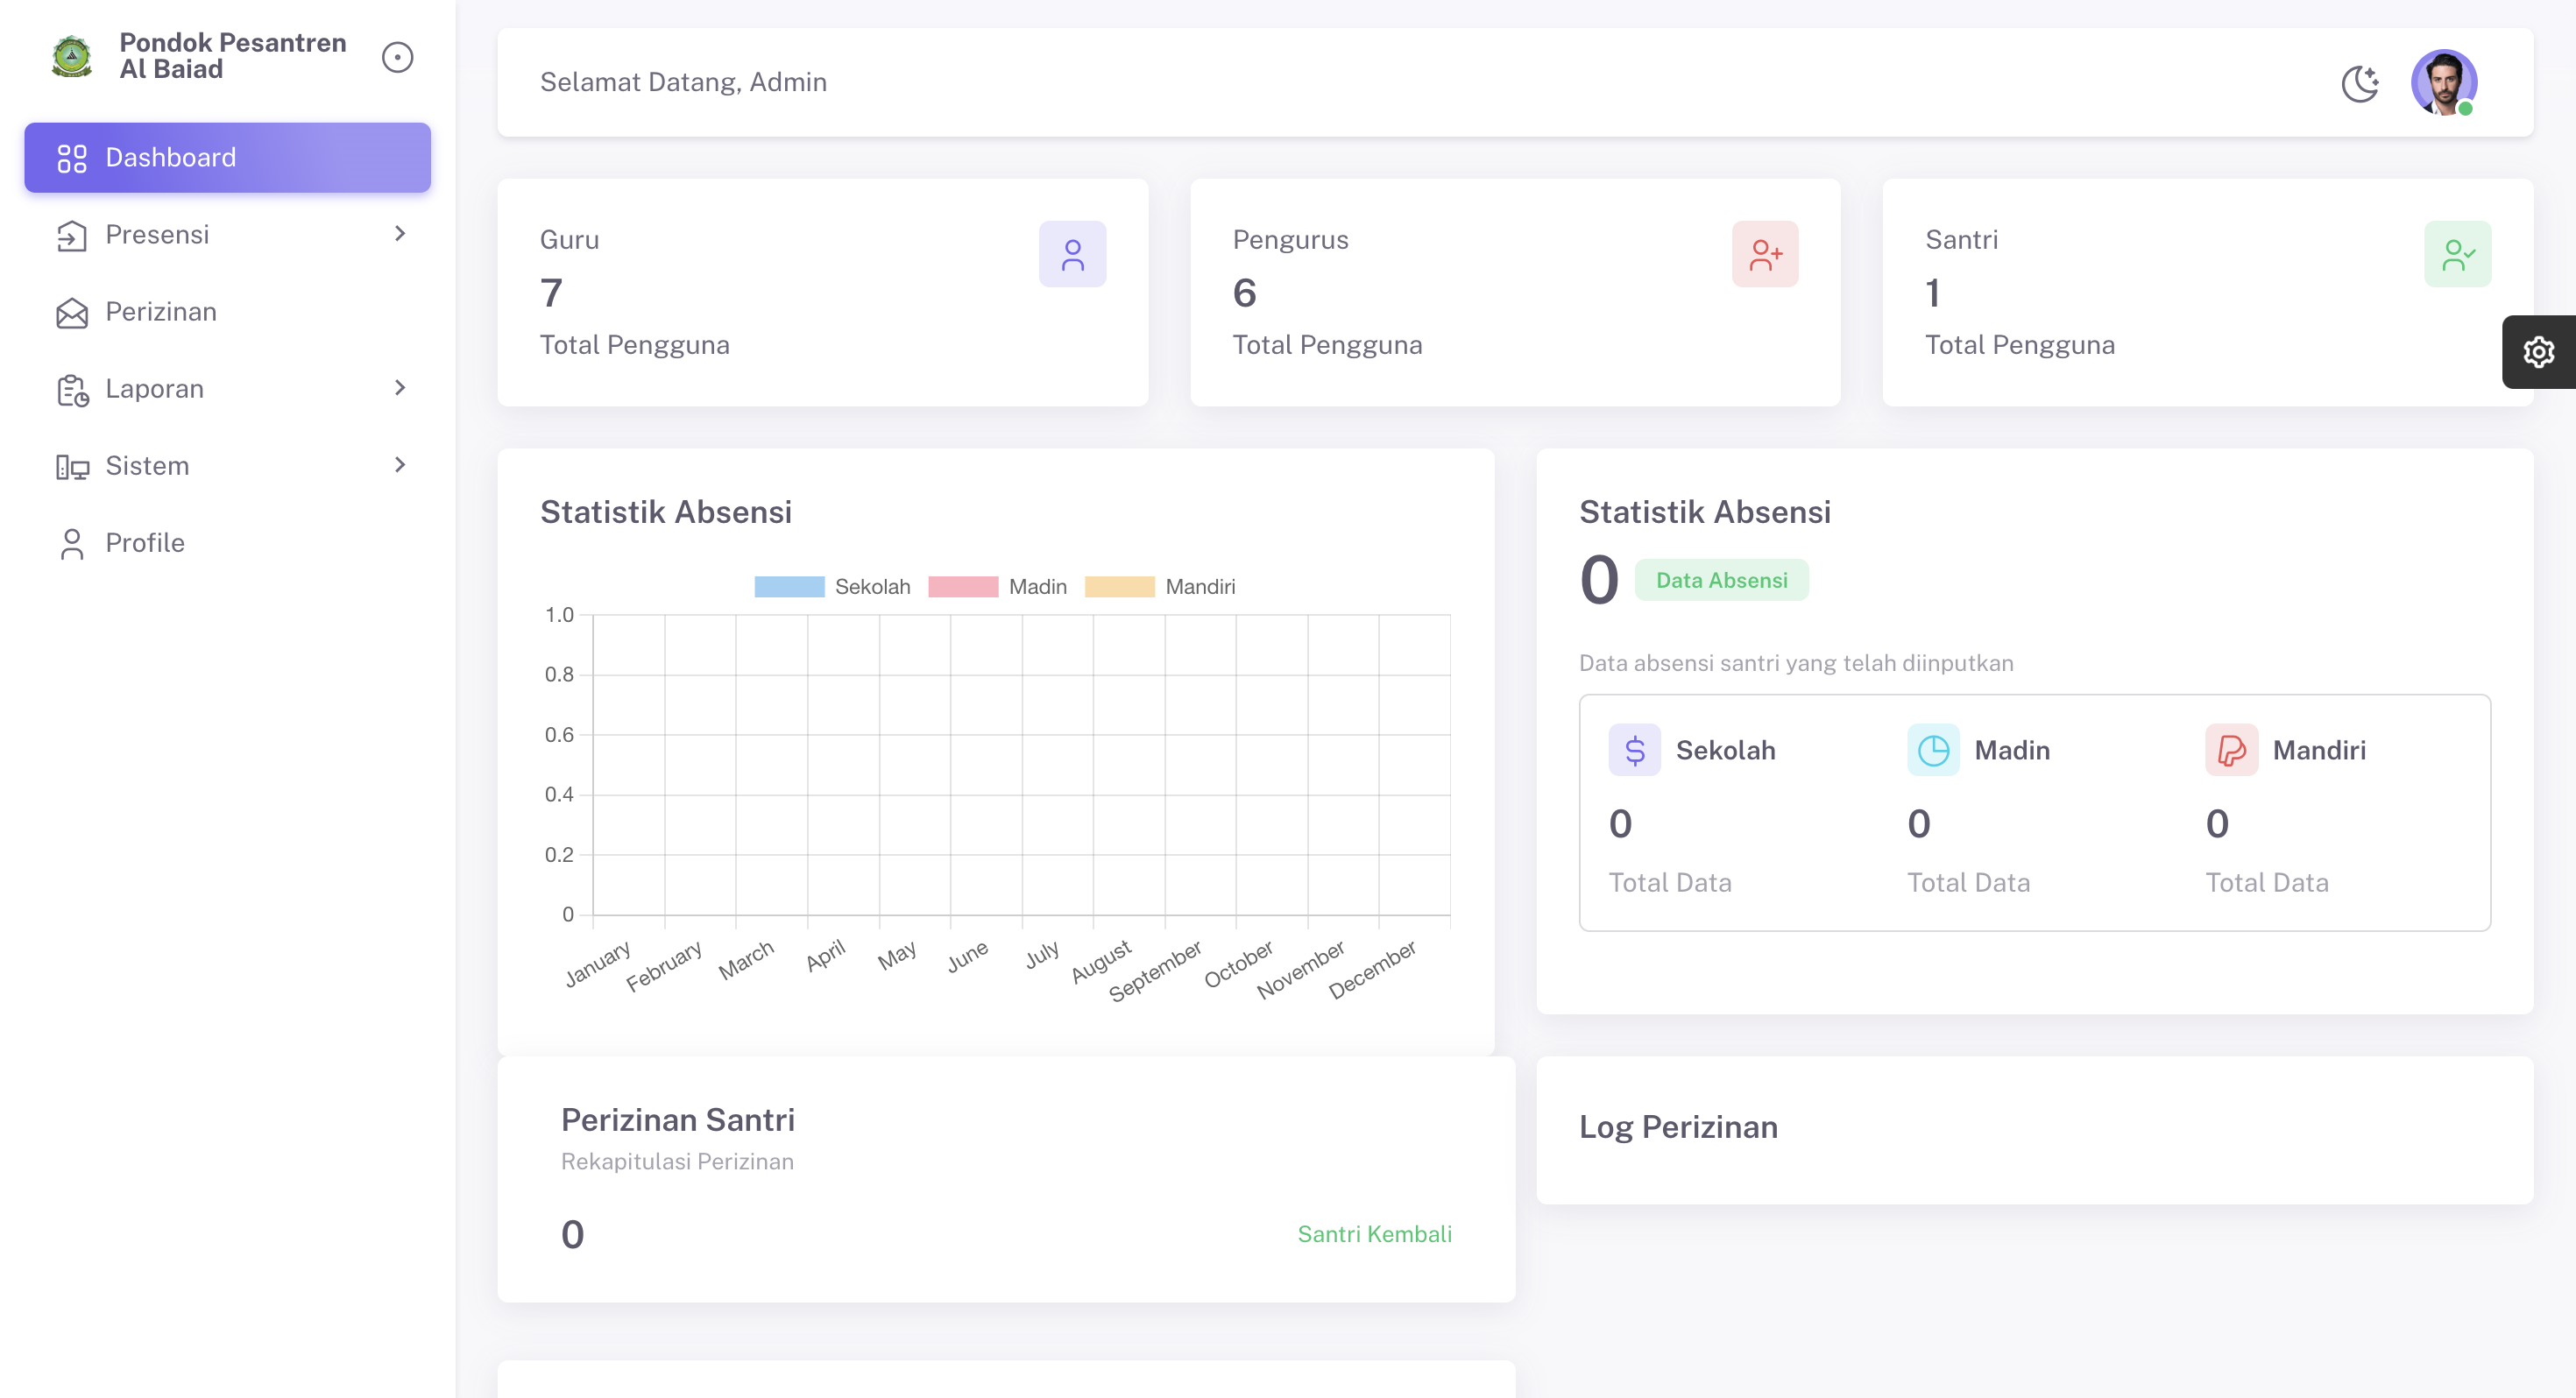Image resolution: width=2576 pixels, height=1398 pixels.
Task: Click the Pondok Pesantren logo
Action: 72,56
